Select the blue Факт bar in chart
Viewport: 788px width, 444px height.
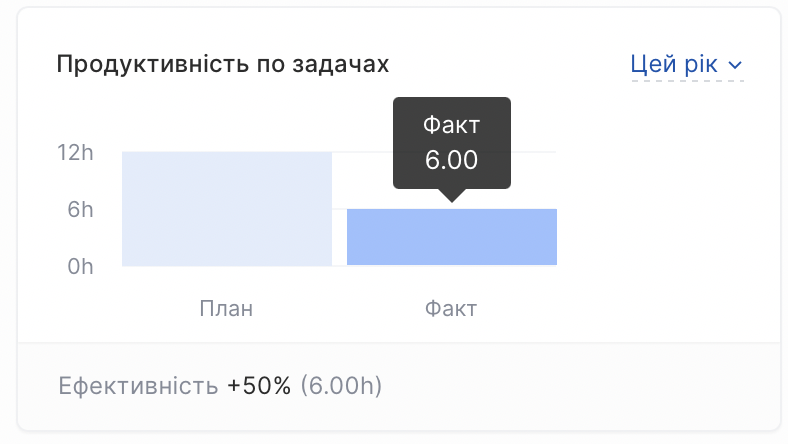[x=452, y=237]
